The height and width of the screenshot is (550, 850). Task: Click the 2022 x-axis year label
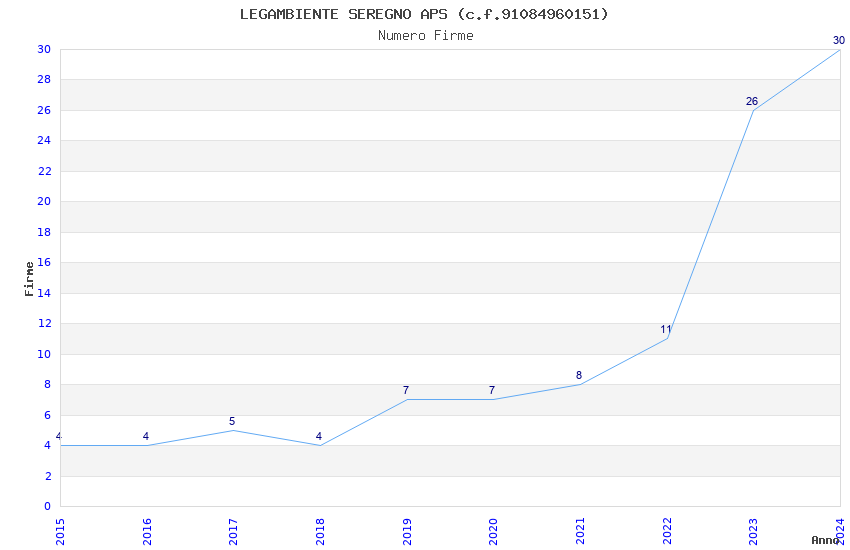pos(667,532)
